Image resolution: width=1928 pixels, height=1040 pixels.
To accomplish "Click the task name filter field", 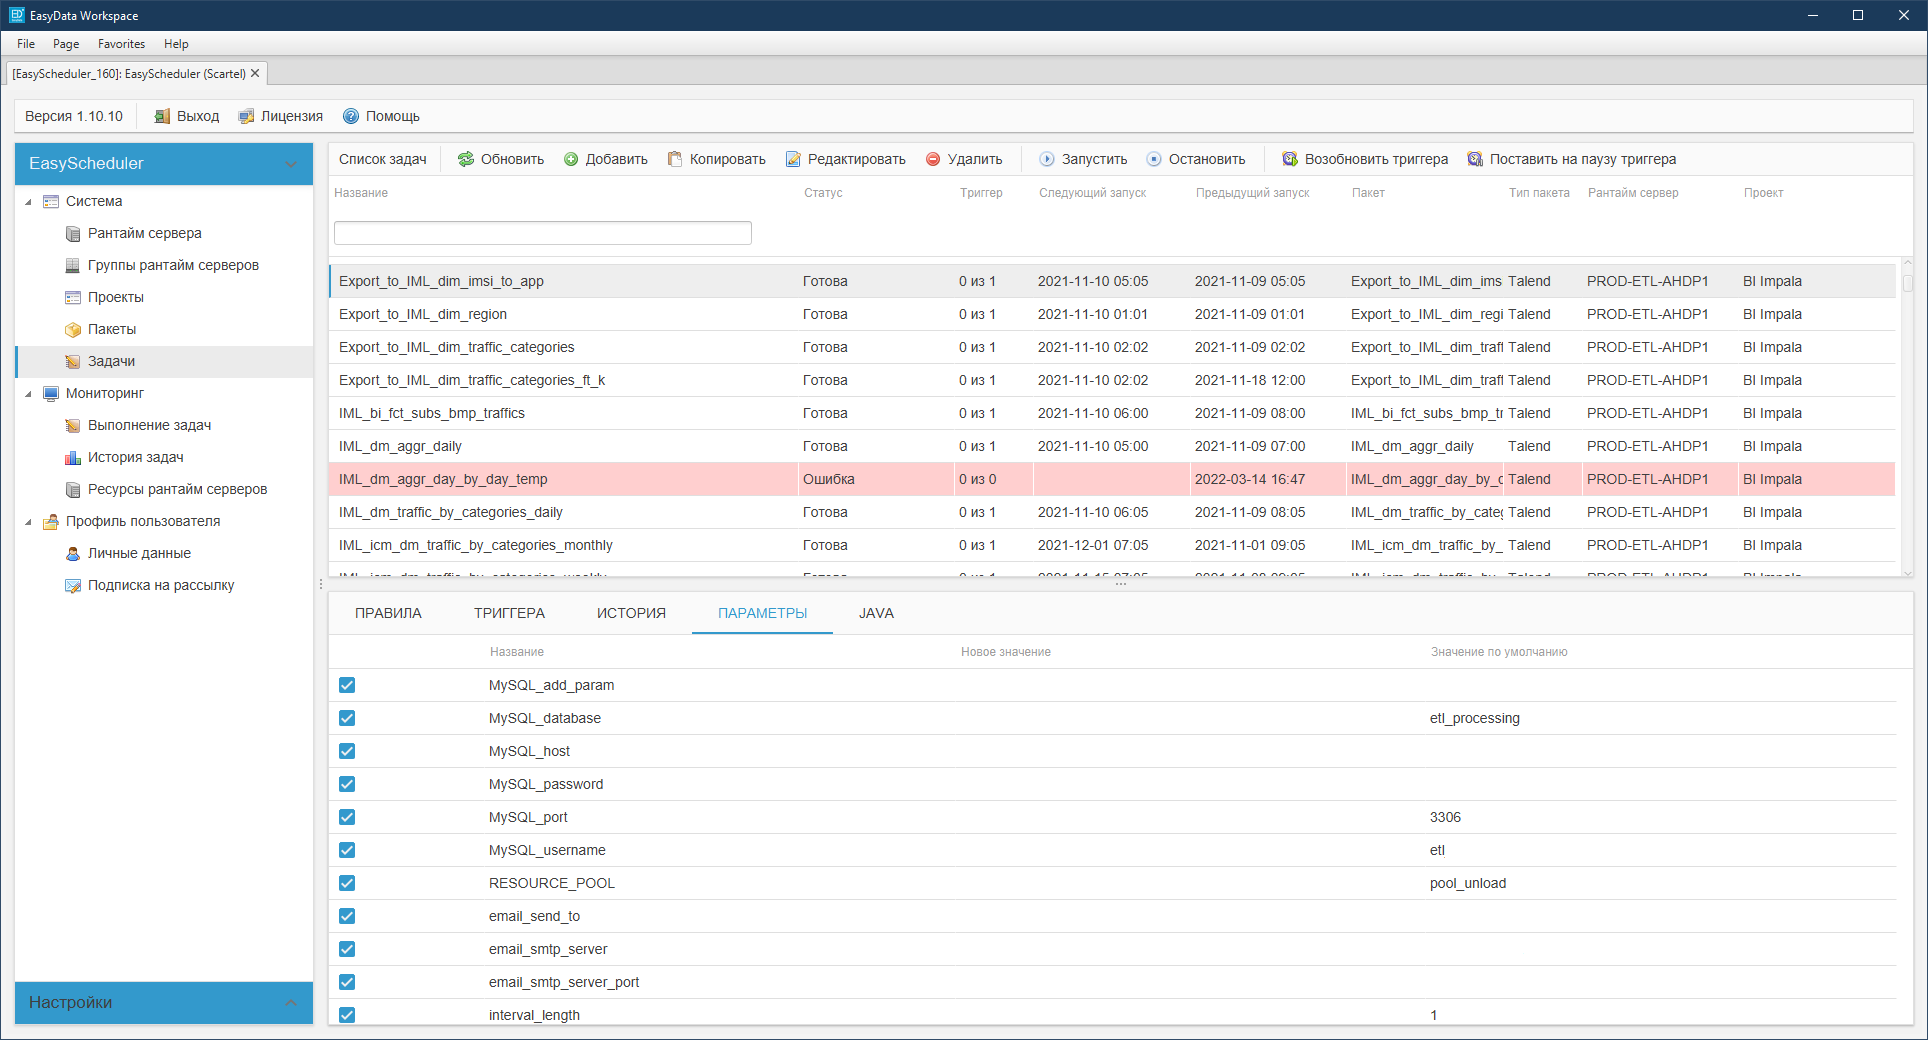I will pos(542,233).
